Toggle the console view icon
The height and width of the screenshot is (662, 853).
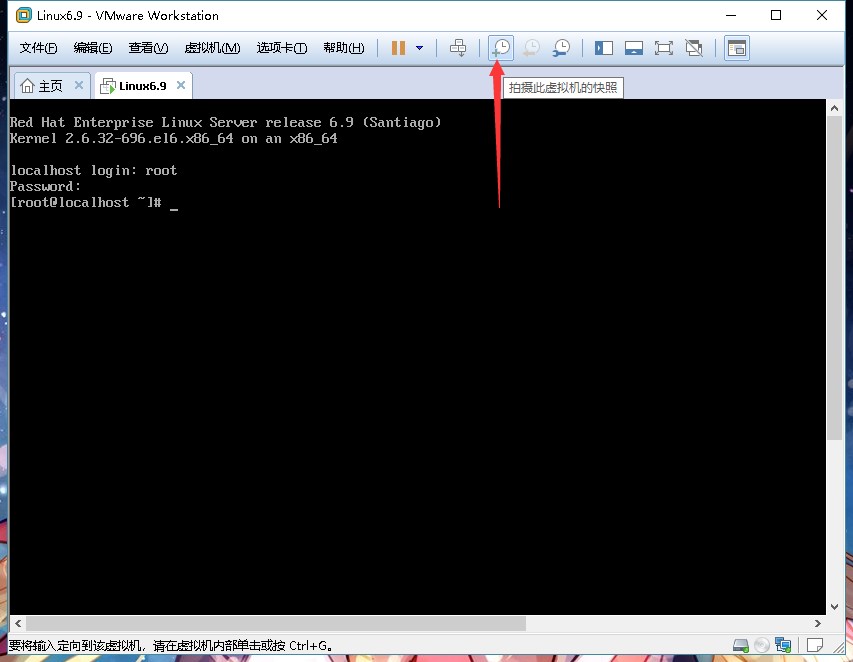(x=737, y=48)
